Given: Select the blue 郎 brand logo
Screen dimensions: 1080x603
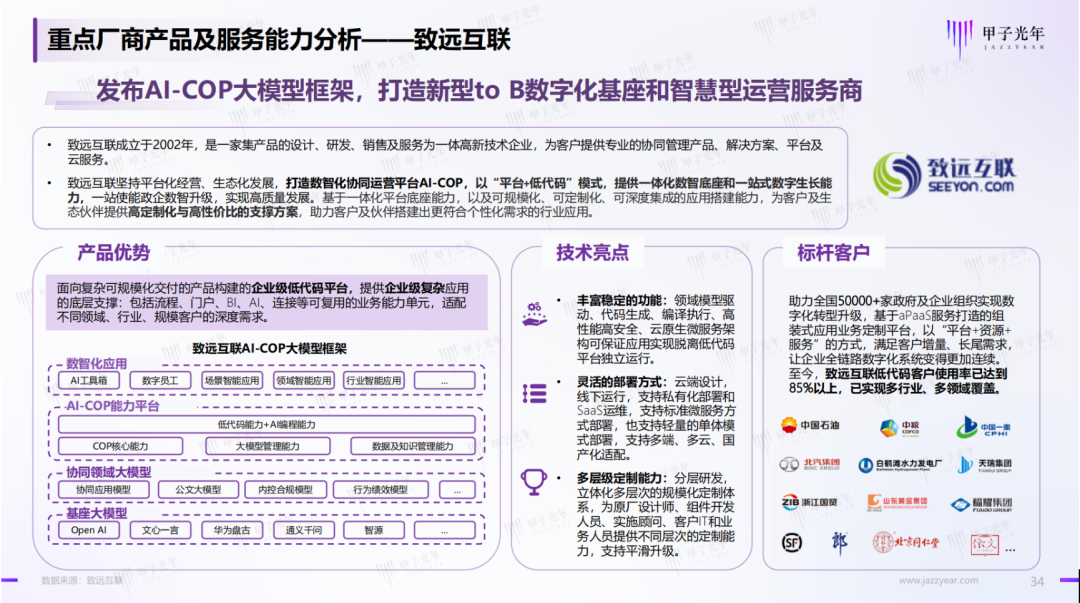Looking at the screenshot, I should tap(839, 542).
